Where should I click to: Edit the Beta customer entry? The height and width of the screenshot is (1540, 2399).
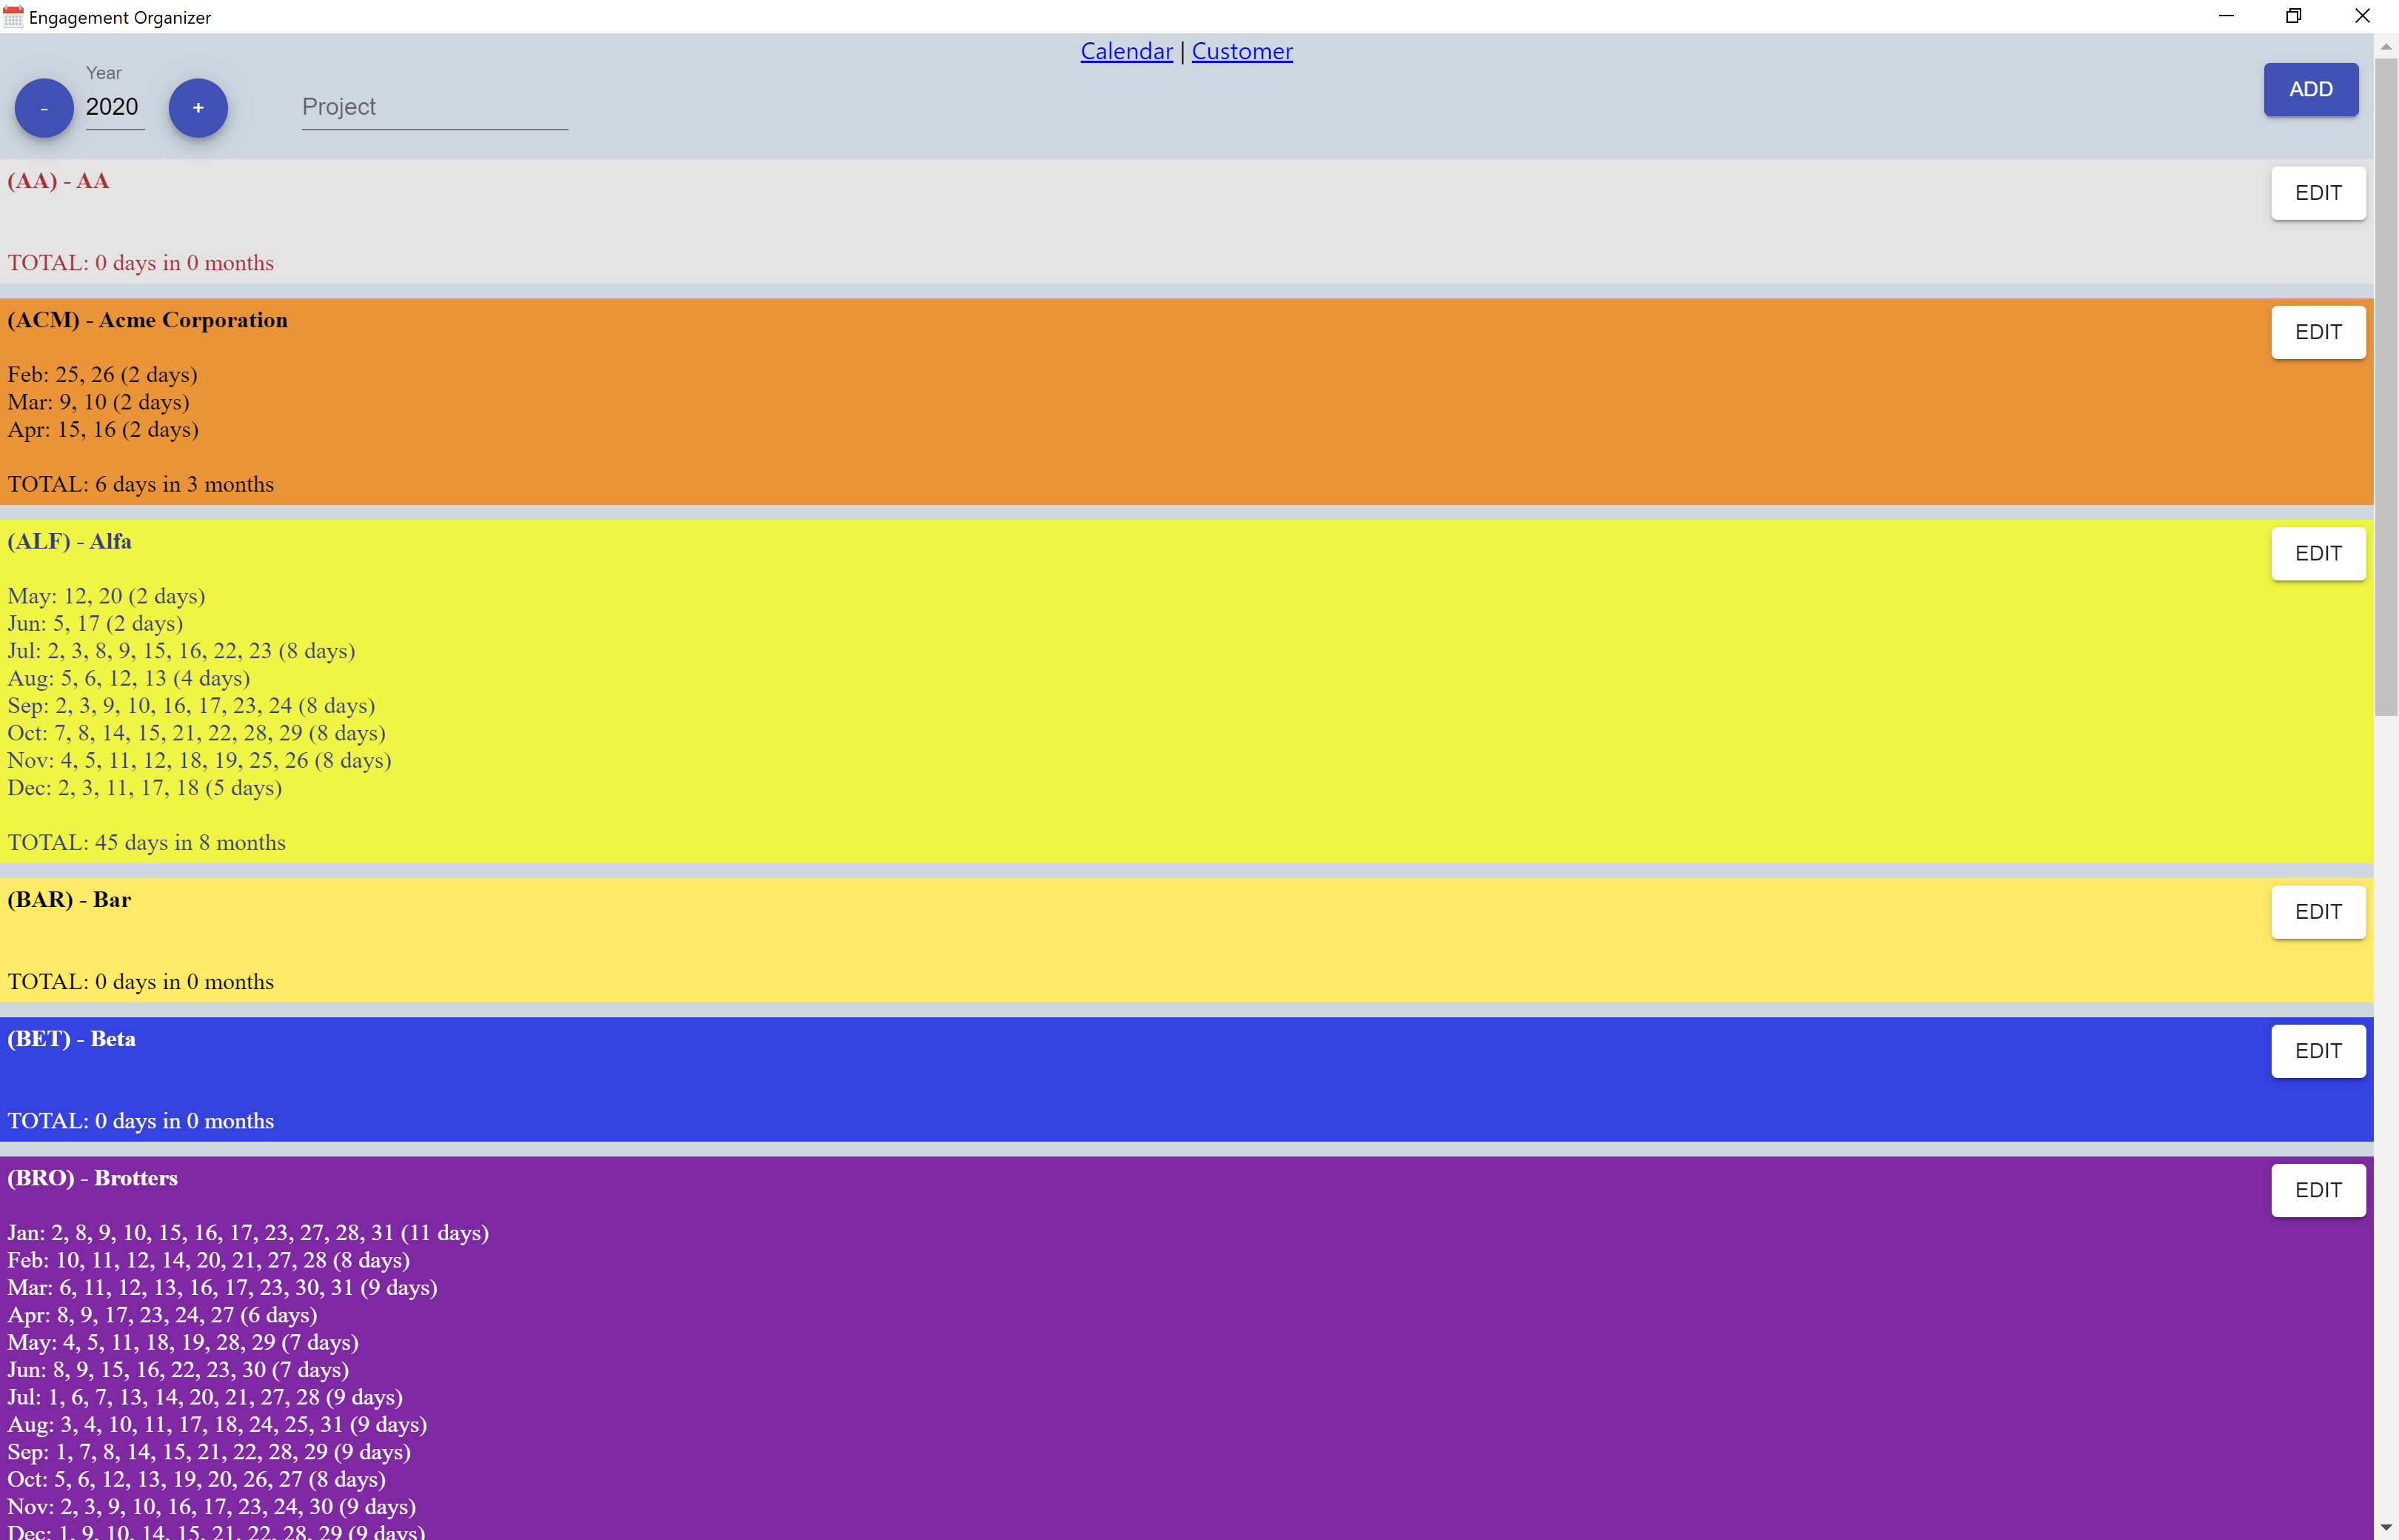pos(2317,1051)
